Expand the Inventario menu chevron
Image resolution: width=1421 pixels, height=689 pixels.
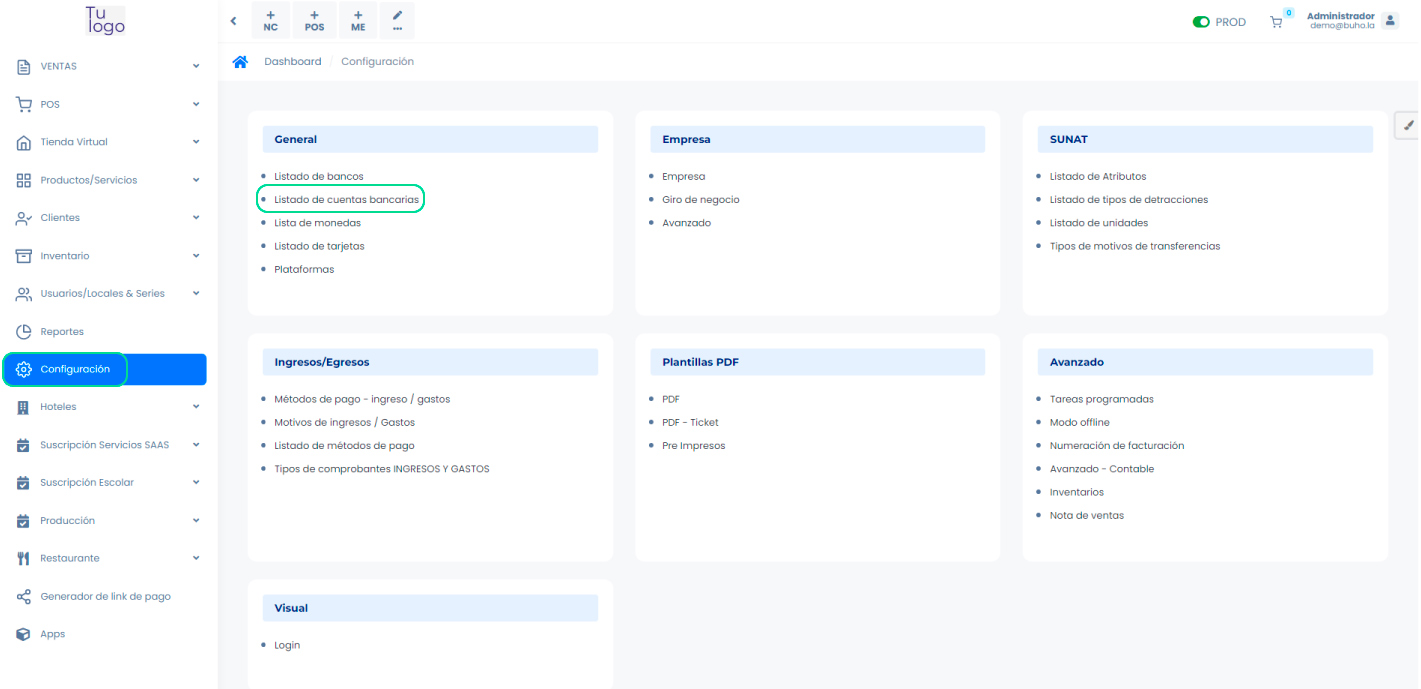point(196,256)
